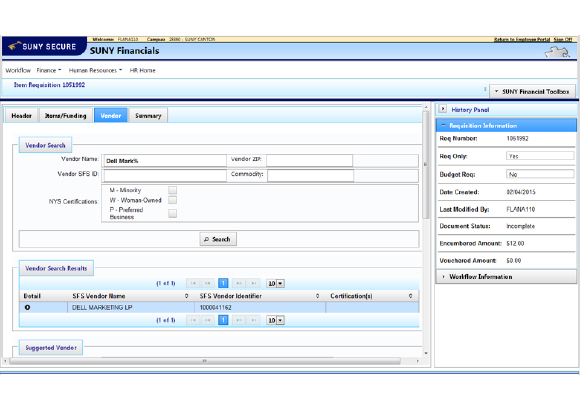This screenshot has height=410, width=580.
Task: Open rows-per-page dropdown in upper paginator
Action: 276,283
